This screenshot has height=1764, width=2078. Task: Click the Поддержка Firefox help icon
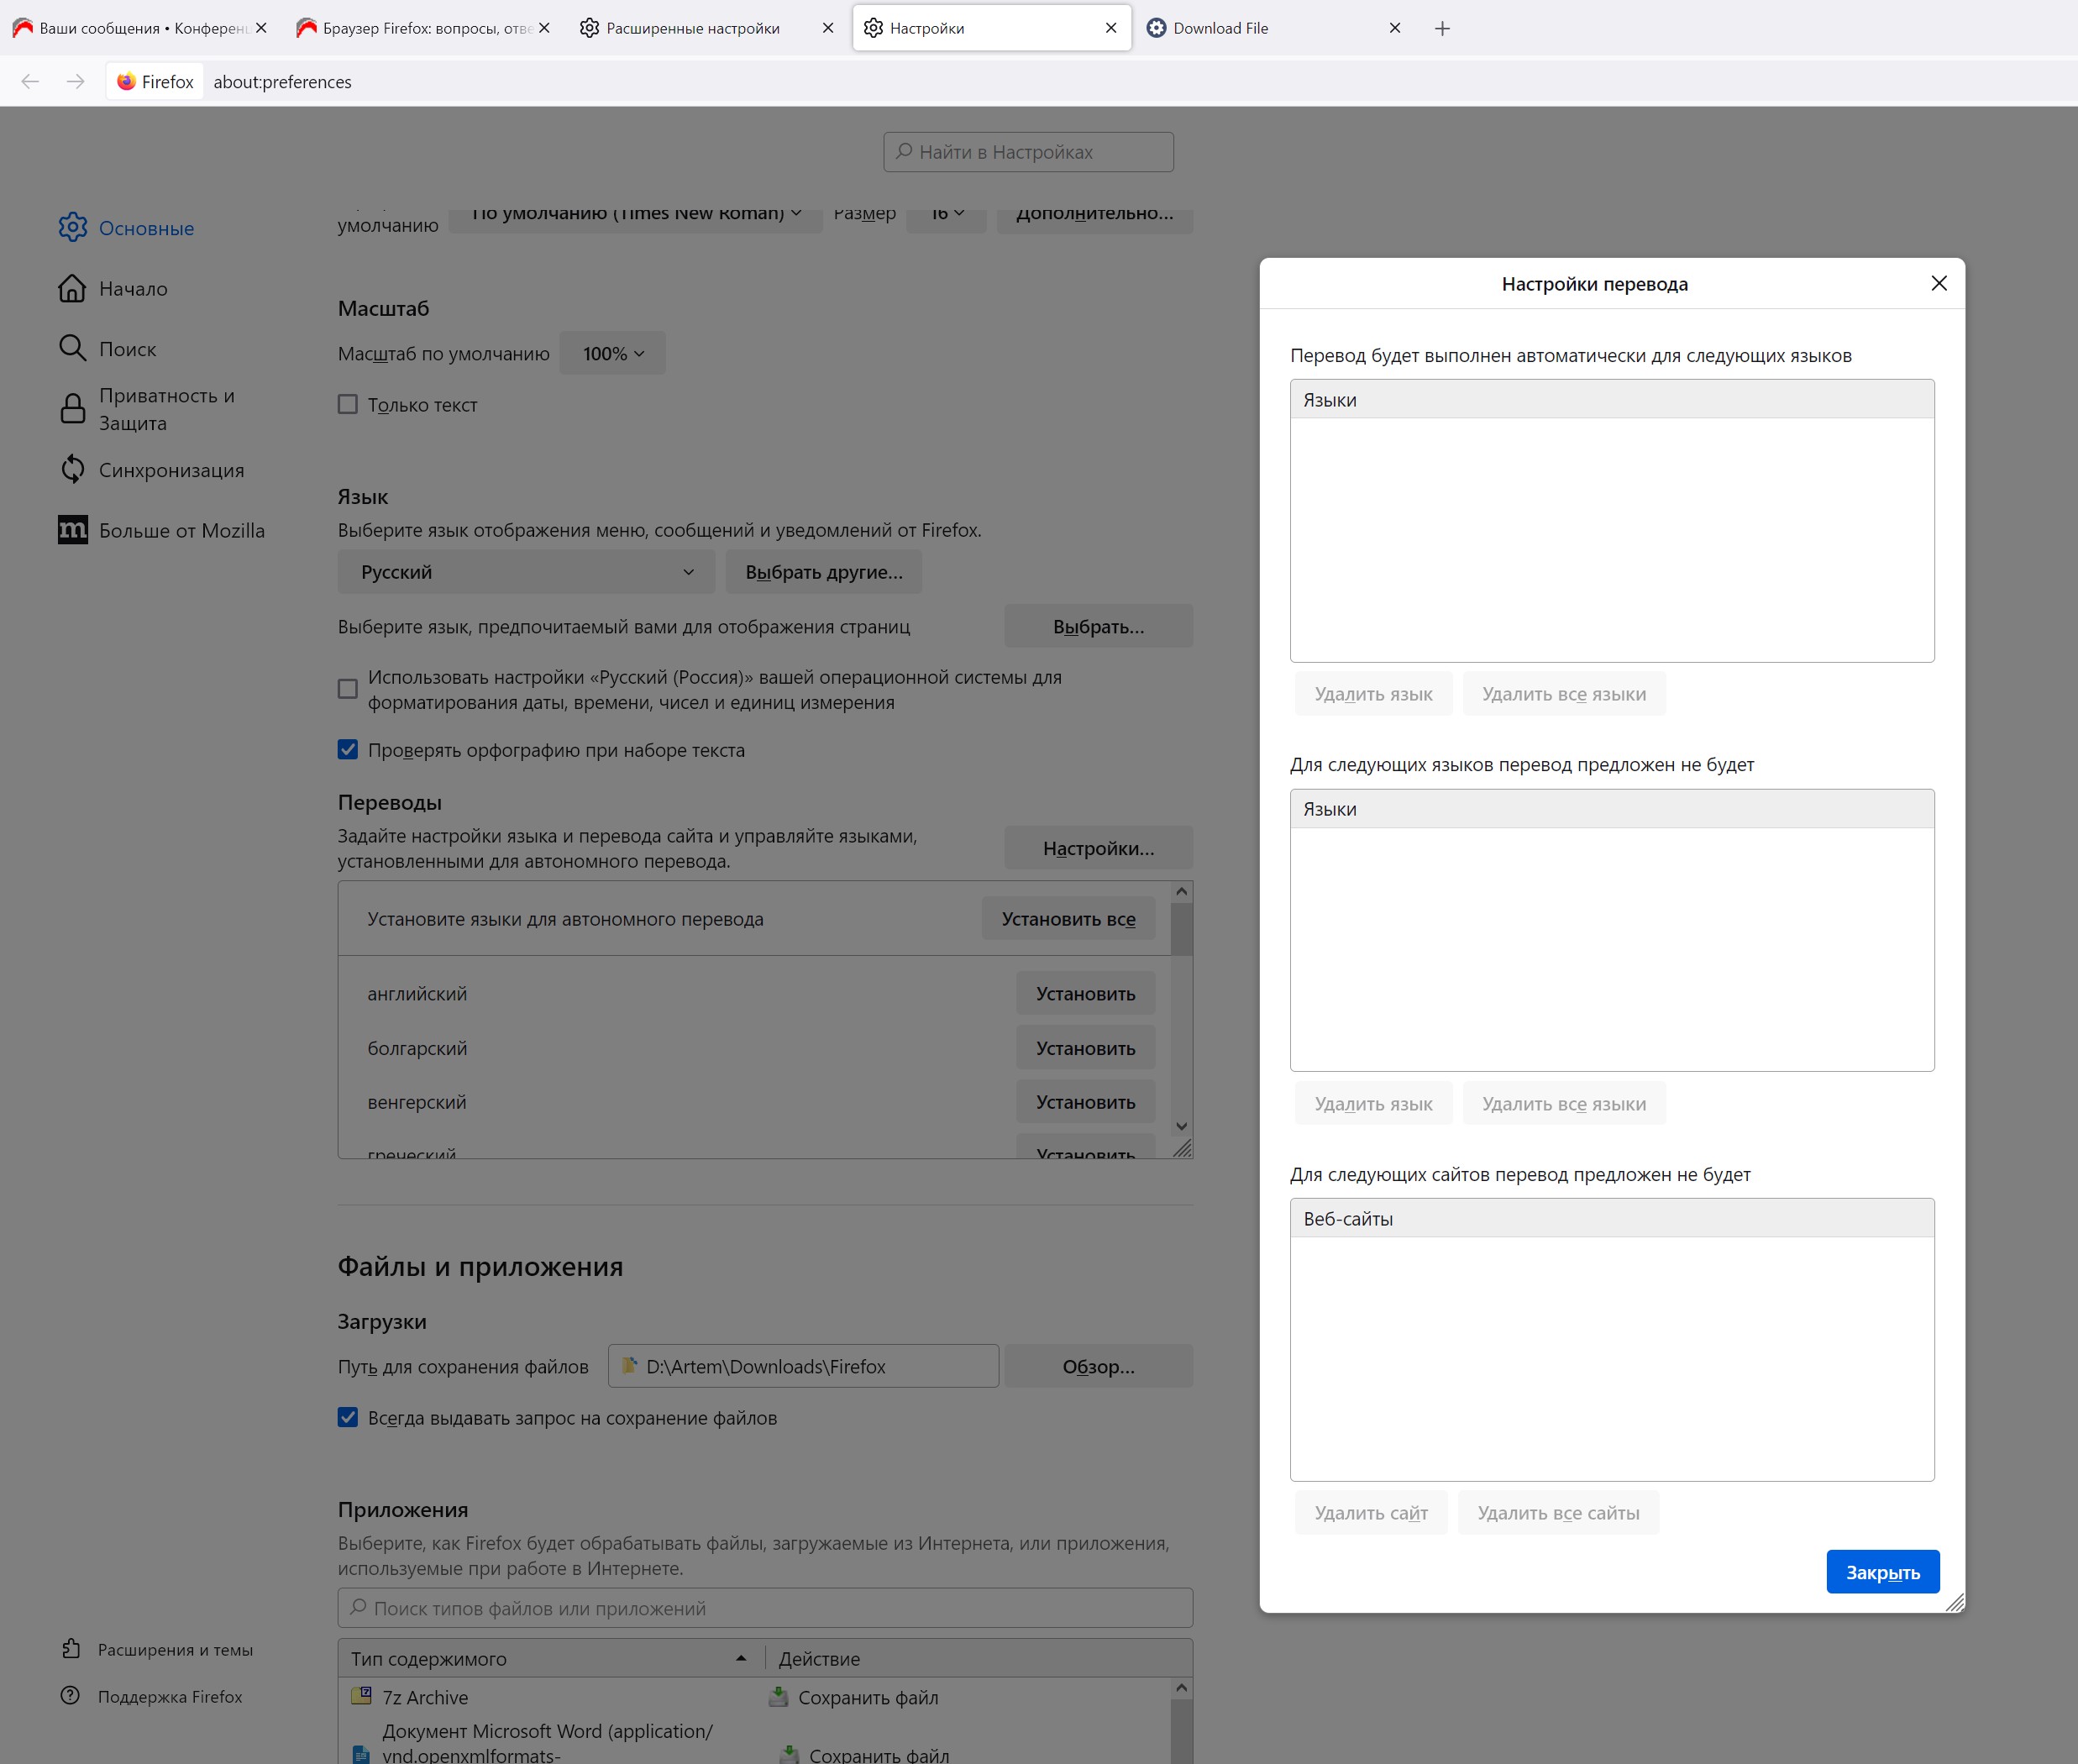[70, 1696]
